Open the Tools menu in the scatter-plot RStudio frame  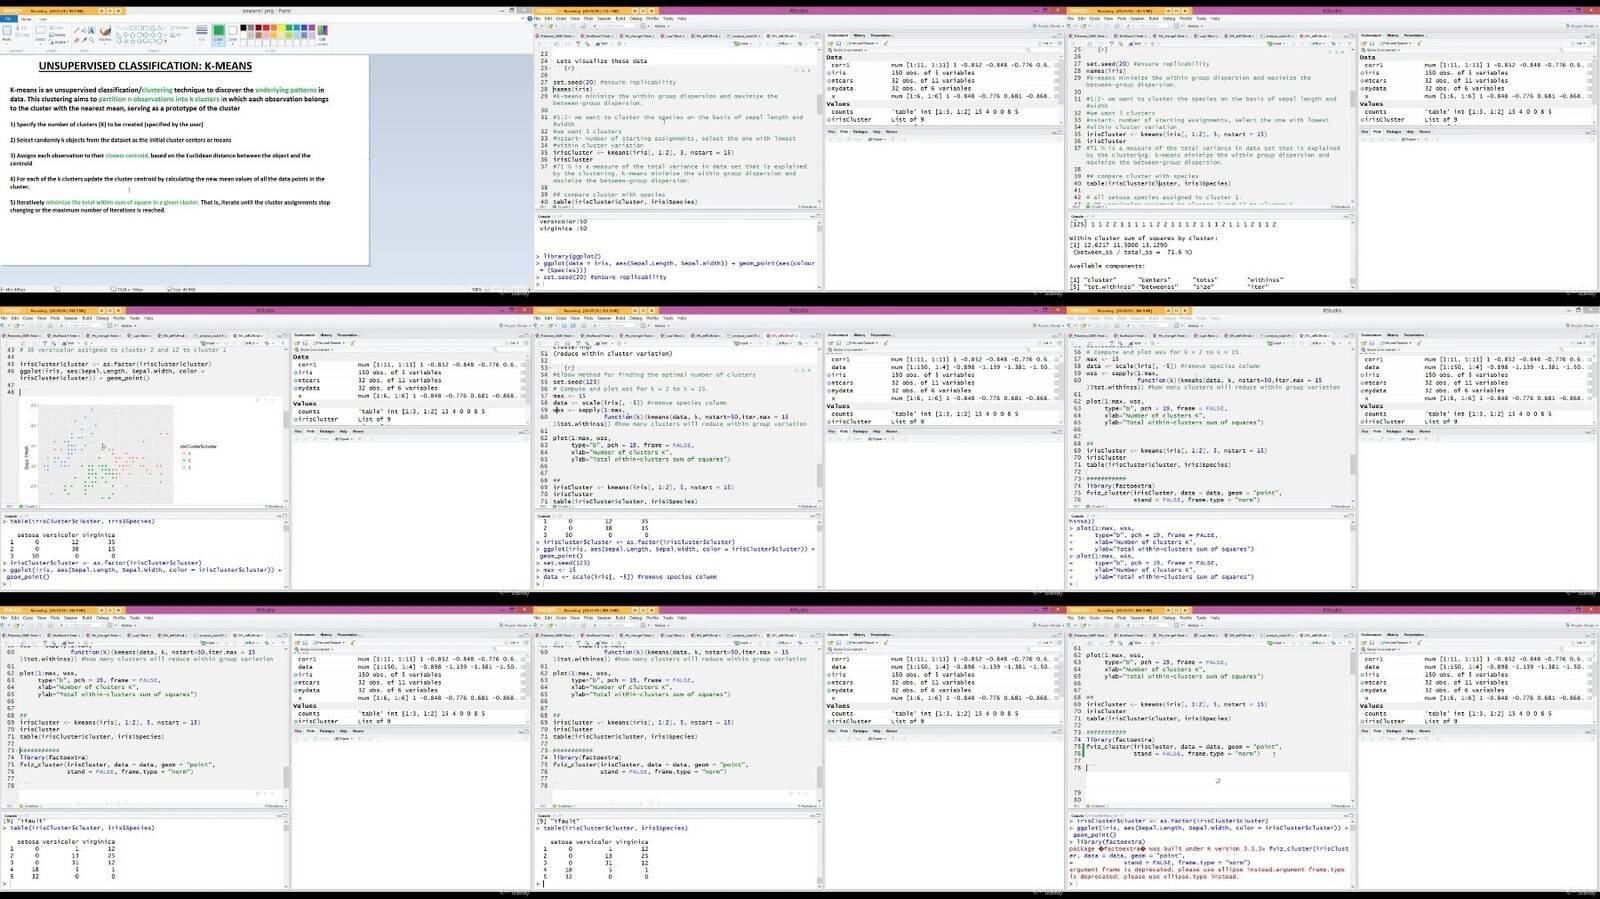[134, 318]
